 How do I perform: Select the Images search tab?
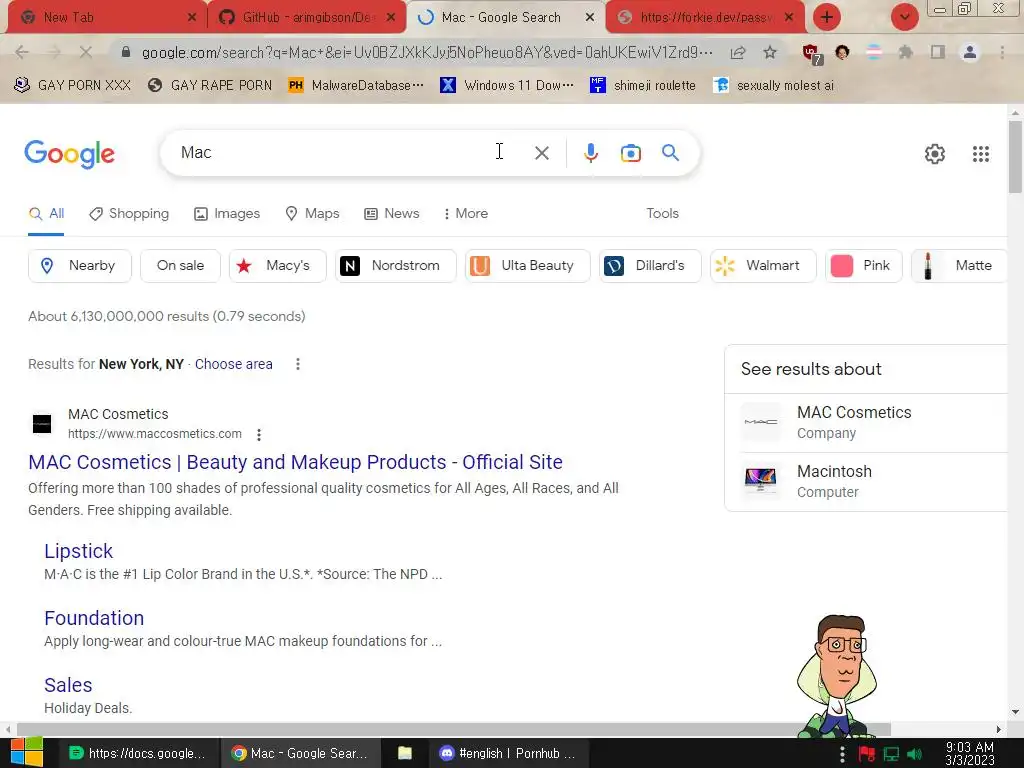(x=227, y=214)
